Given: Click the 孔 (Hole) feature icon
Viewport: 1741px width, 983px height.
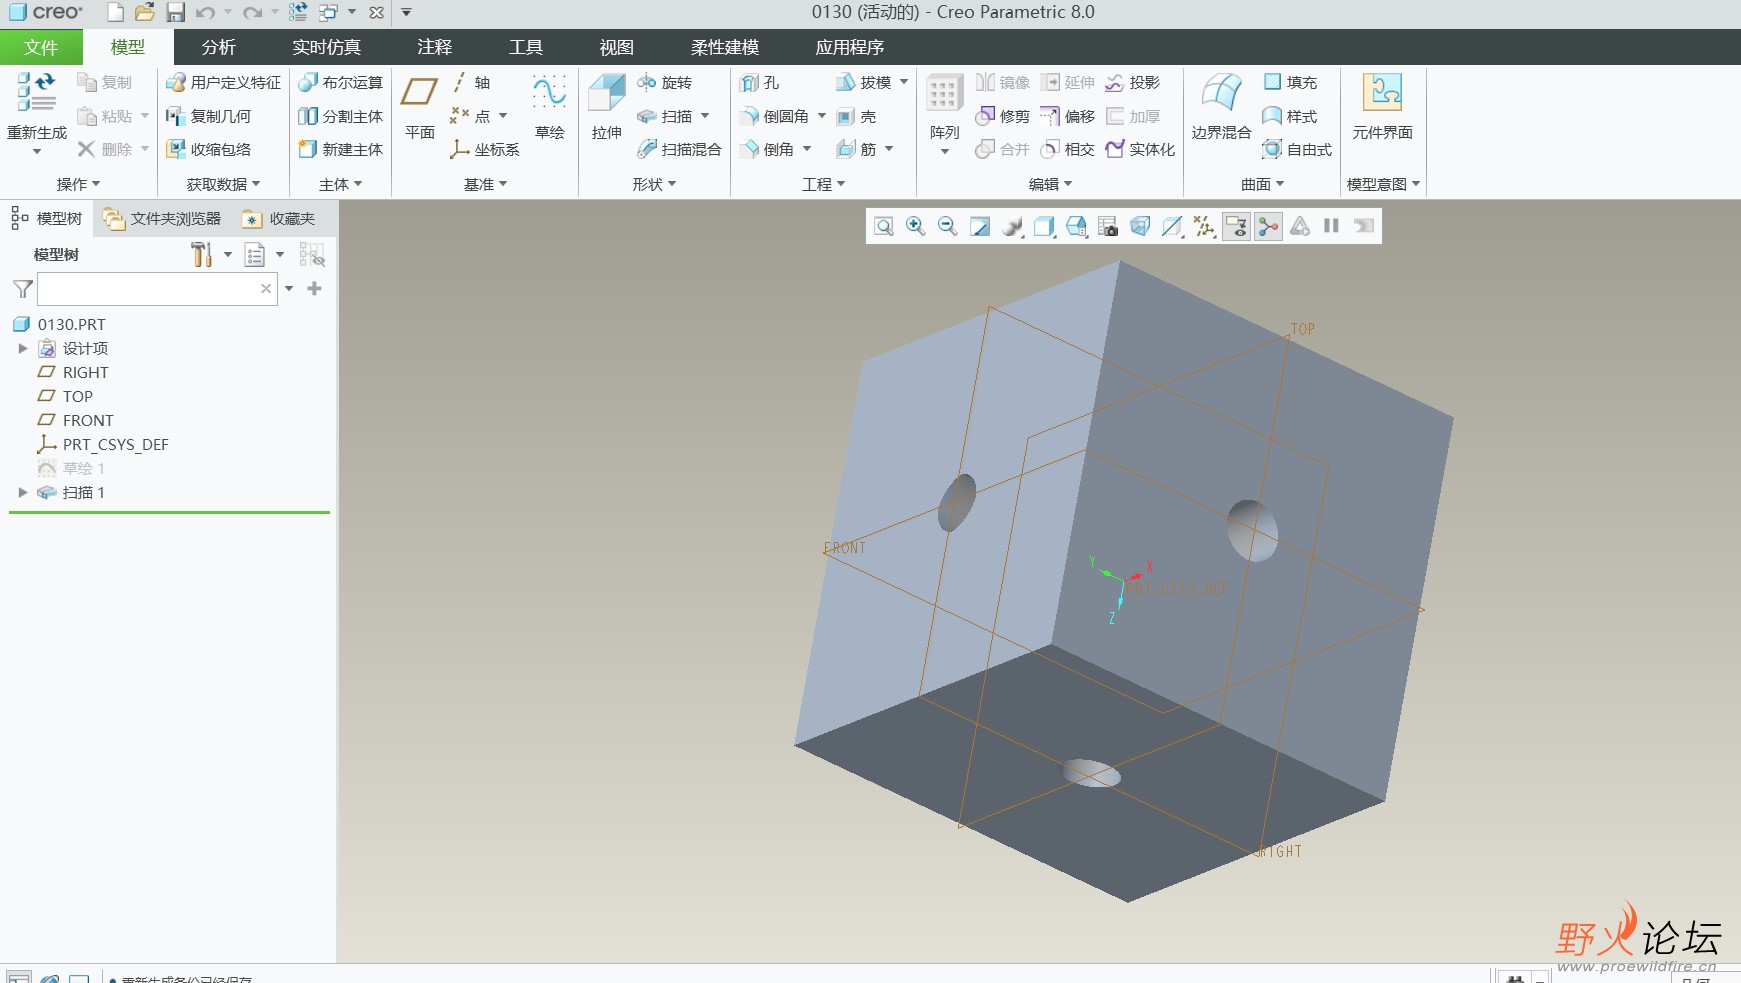Looking at the screenshot, I should 750,83.
